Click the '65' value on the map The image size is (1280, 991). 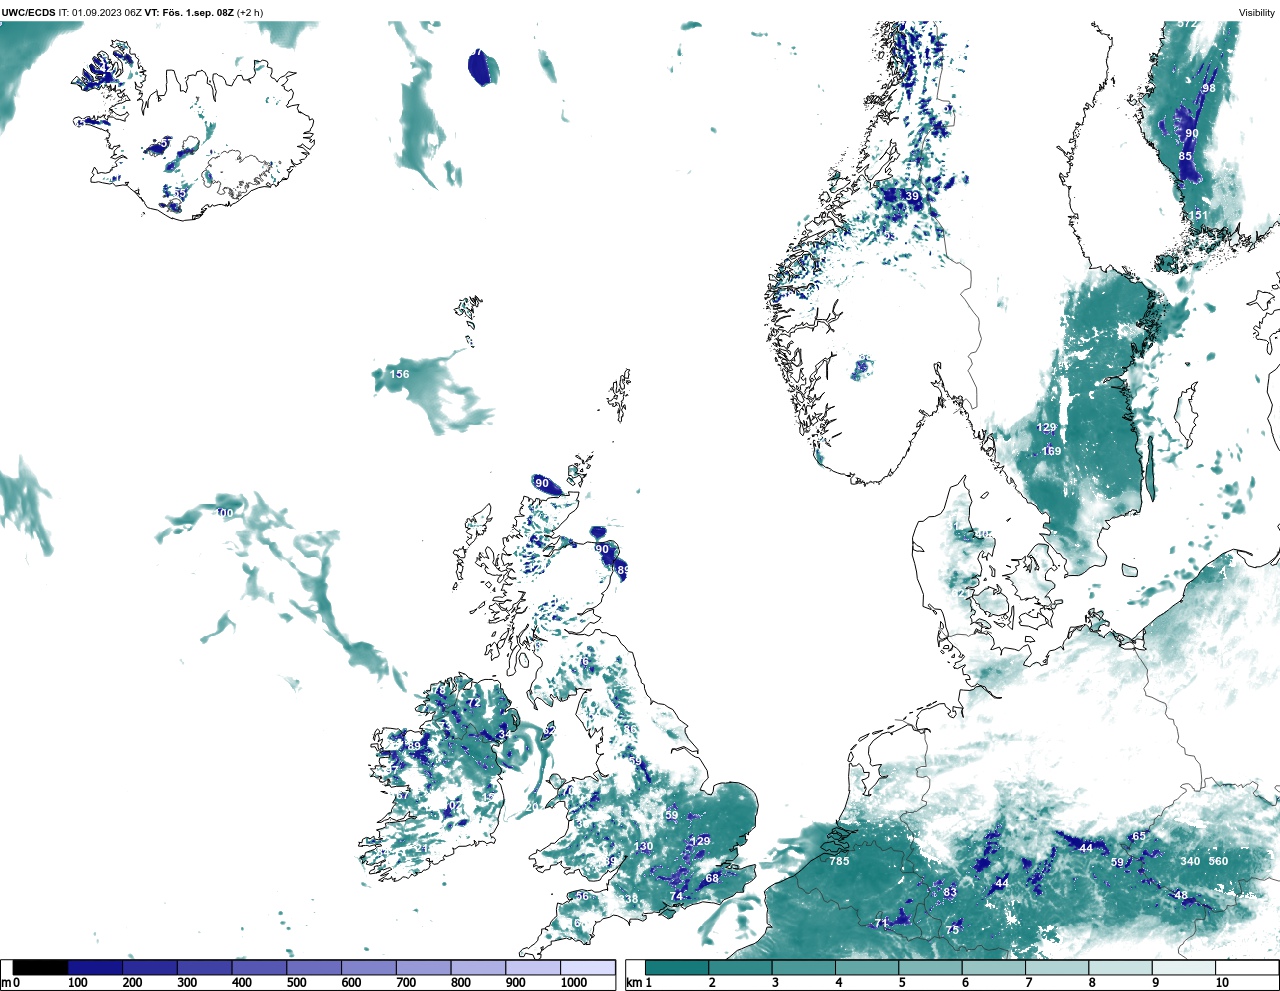point(1139,837)
